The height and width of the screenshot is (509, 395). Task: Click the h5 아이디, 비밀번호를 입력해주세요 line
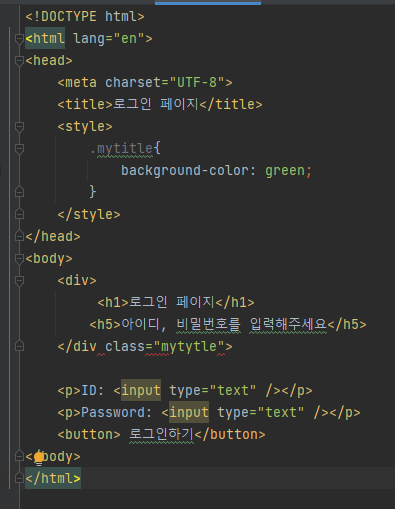pos(228,324)
